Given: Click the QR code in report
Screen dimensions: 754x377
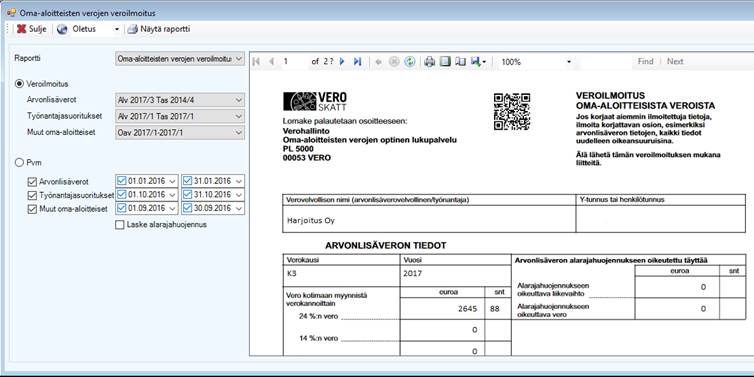Looking at the screenshot, I should pos(512,112).
